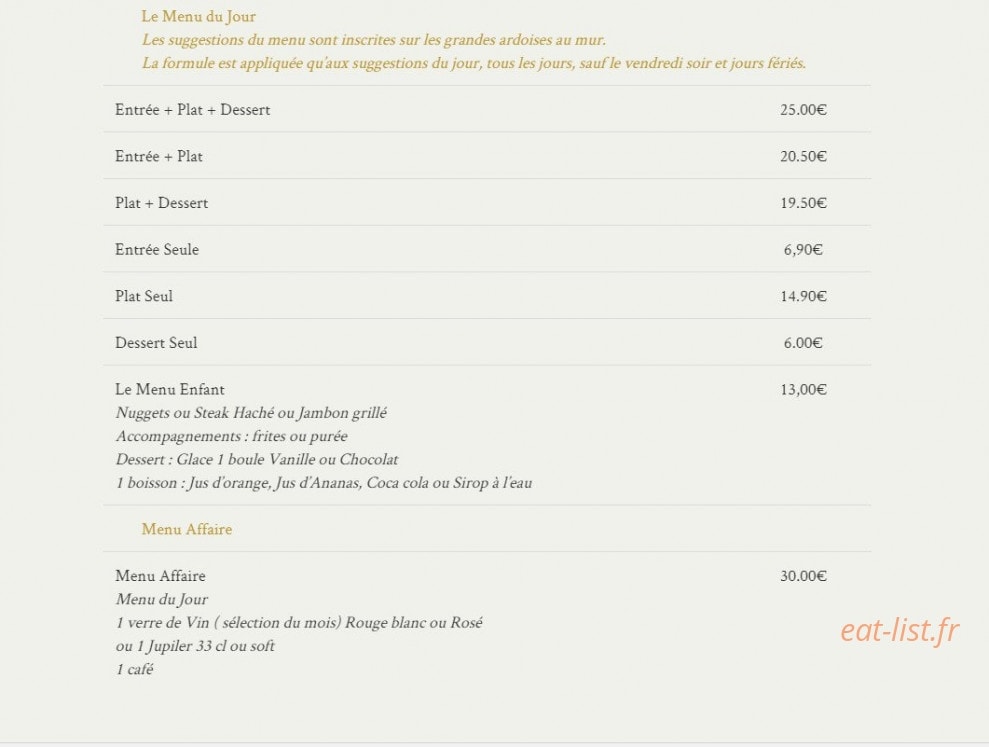Click the 20.50€ price
This screenshot has height=747, width=989.
[803, 156]
